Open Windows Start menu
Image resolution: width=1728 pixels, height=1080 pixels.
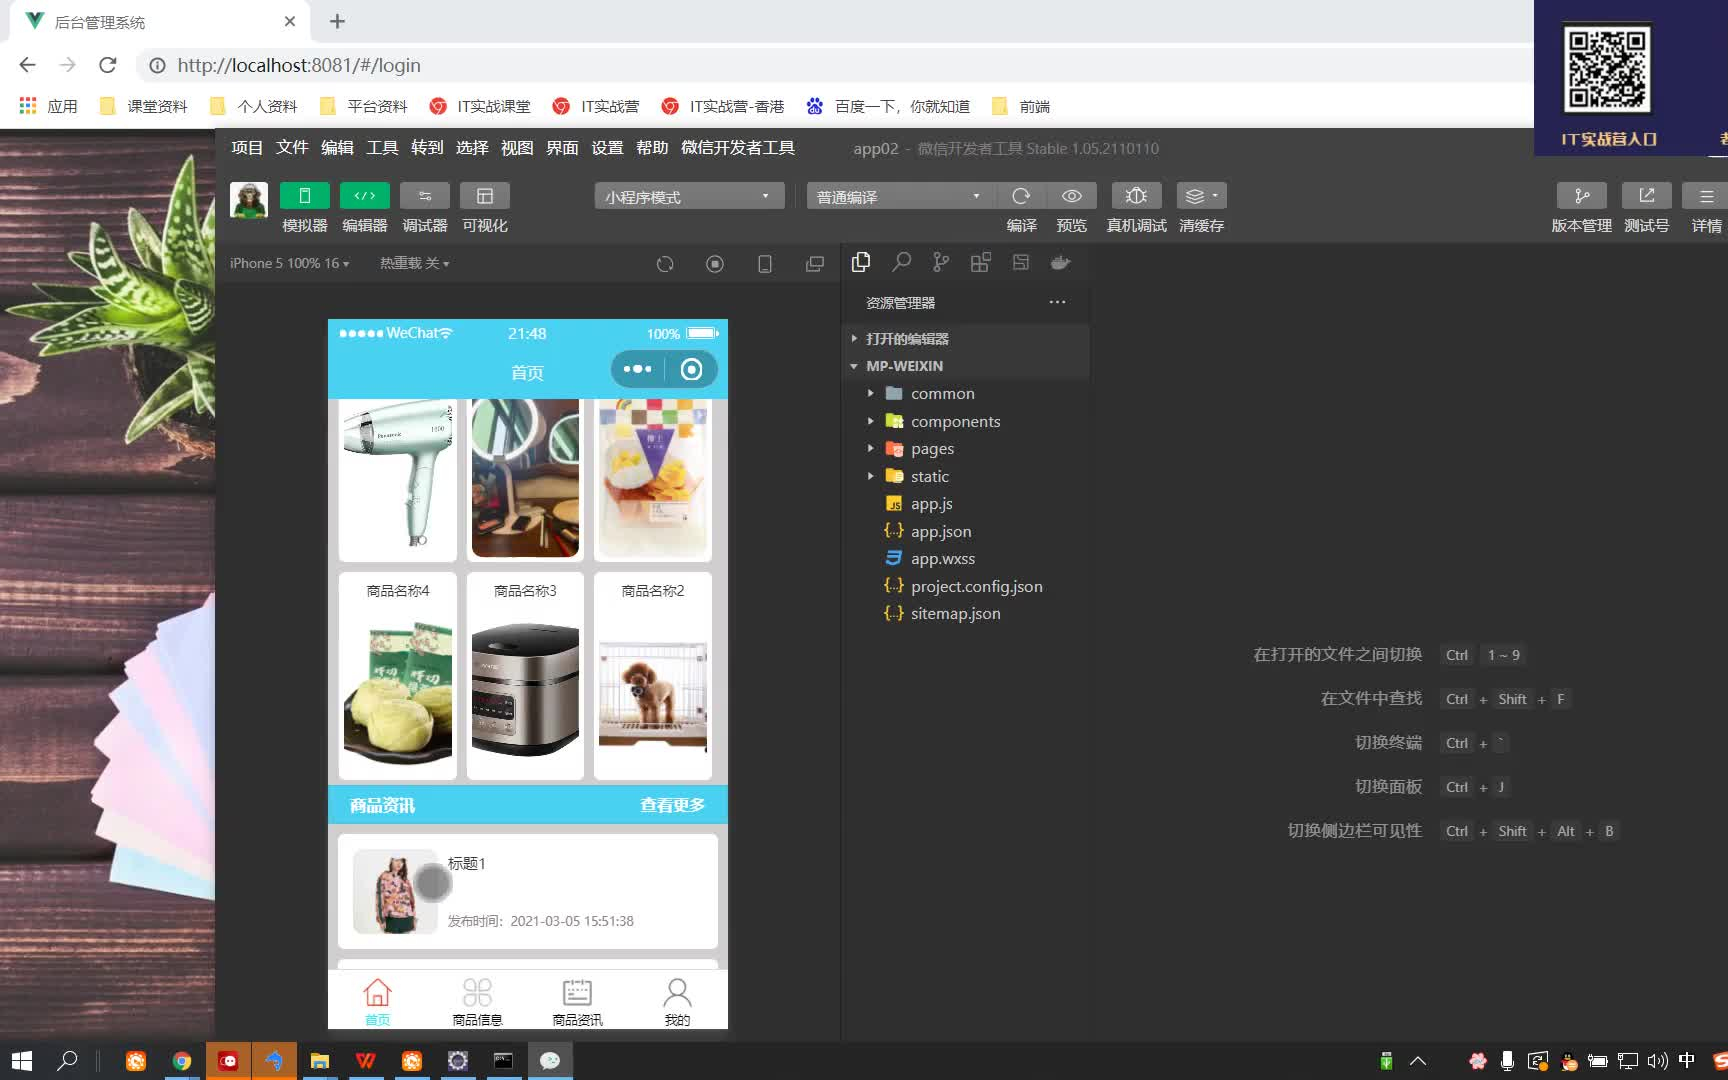coord(22,1061)
